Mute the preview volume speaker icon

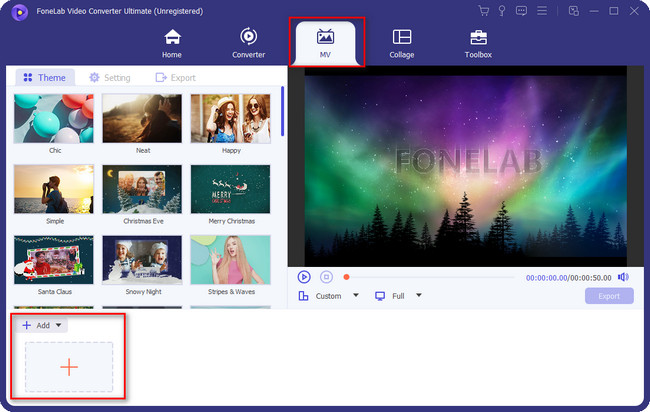point(623,277)
